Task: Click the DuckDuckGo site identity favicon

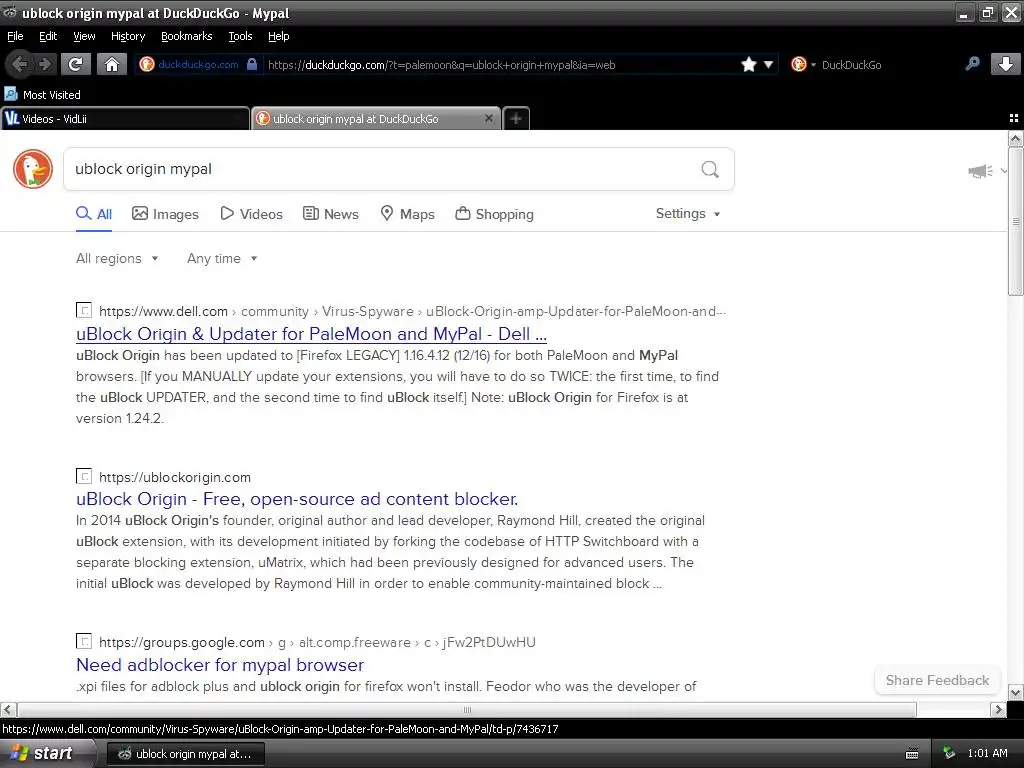Action: click(147, 64)
